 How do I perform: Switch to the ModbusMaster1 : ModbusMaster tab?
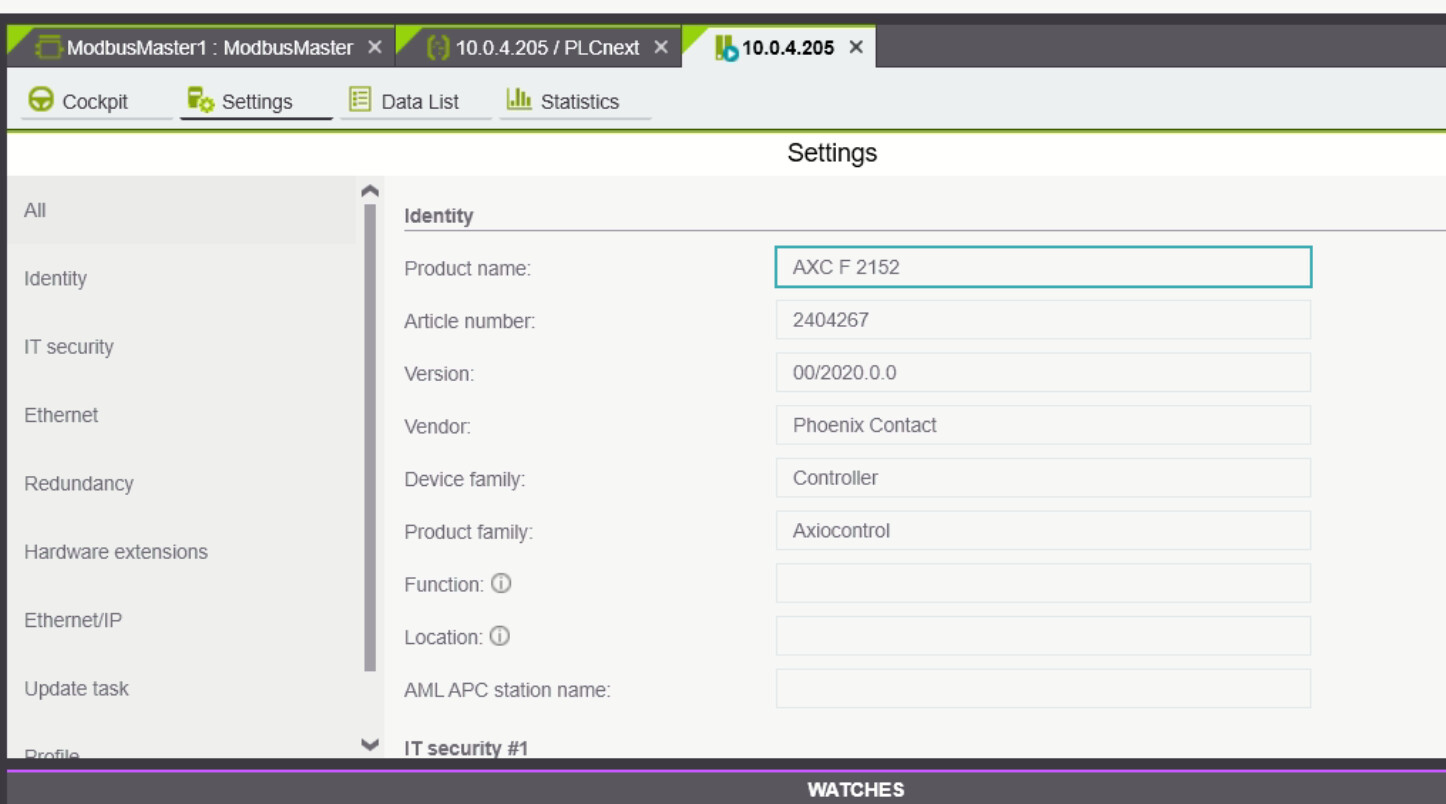coord(209,48)
